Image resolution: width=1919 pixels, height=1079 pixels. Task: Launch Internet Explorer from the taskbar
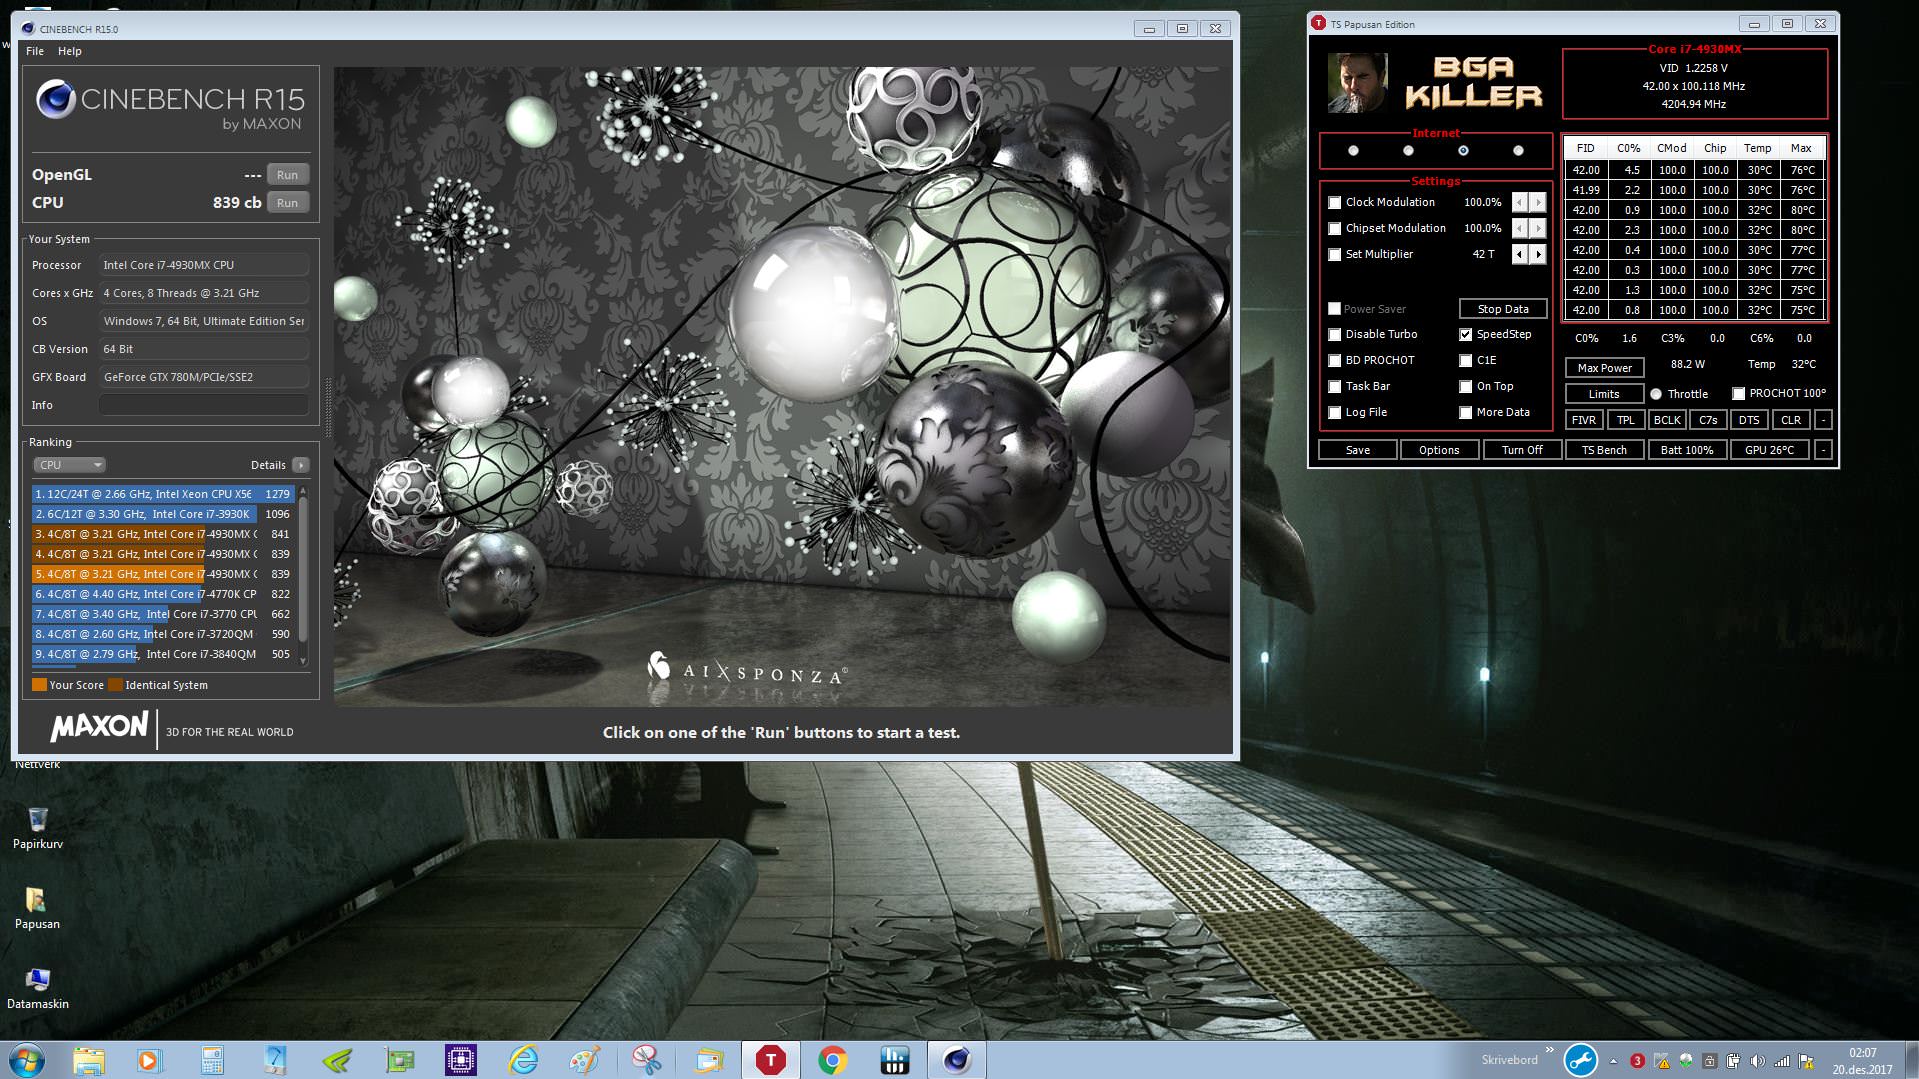point(523,1060)
